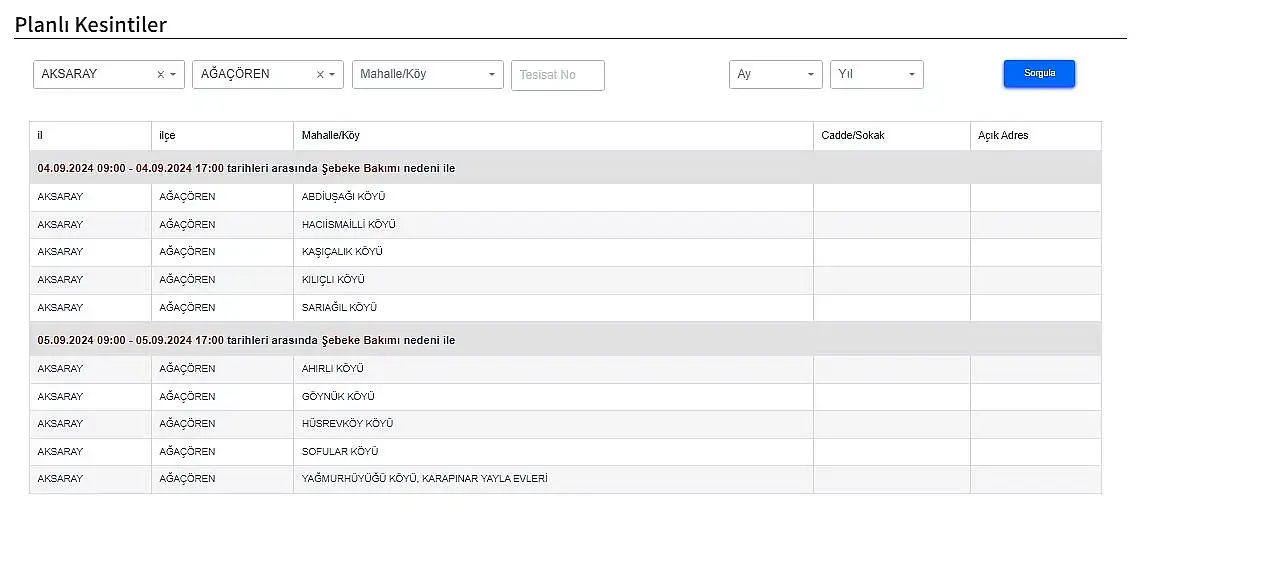This screenshot has height=563, width=1280.
Task: Expand the Ay month selector
Action: (775, 75)
